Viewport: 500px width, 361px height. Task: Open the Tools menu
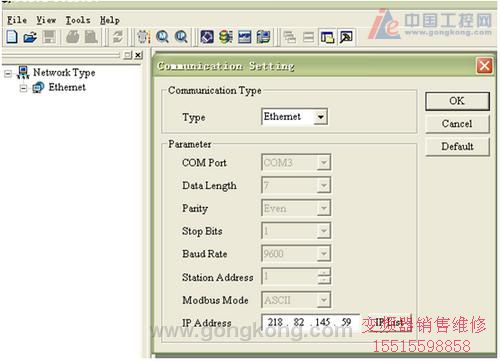(x=78, y=20)
